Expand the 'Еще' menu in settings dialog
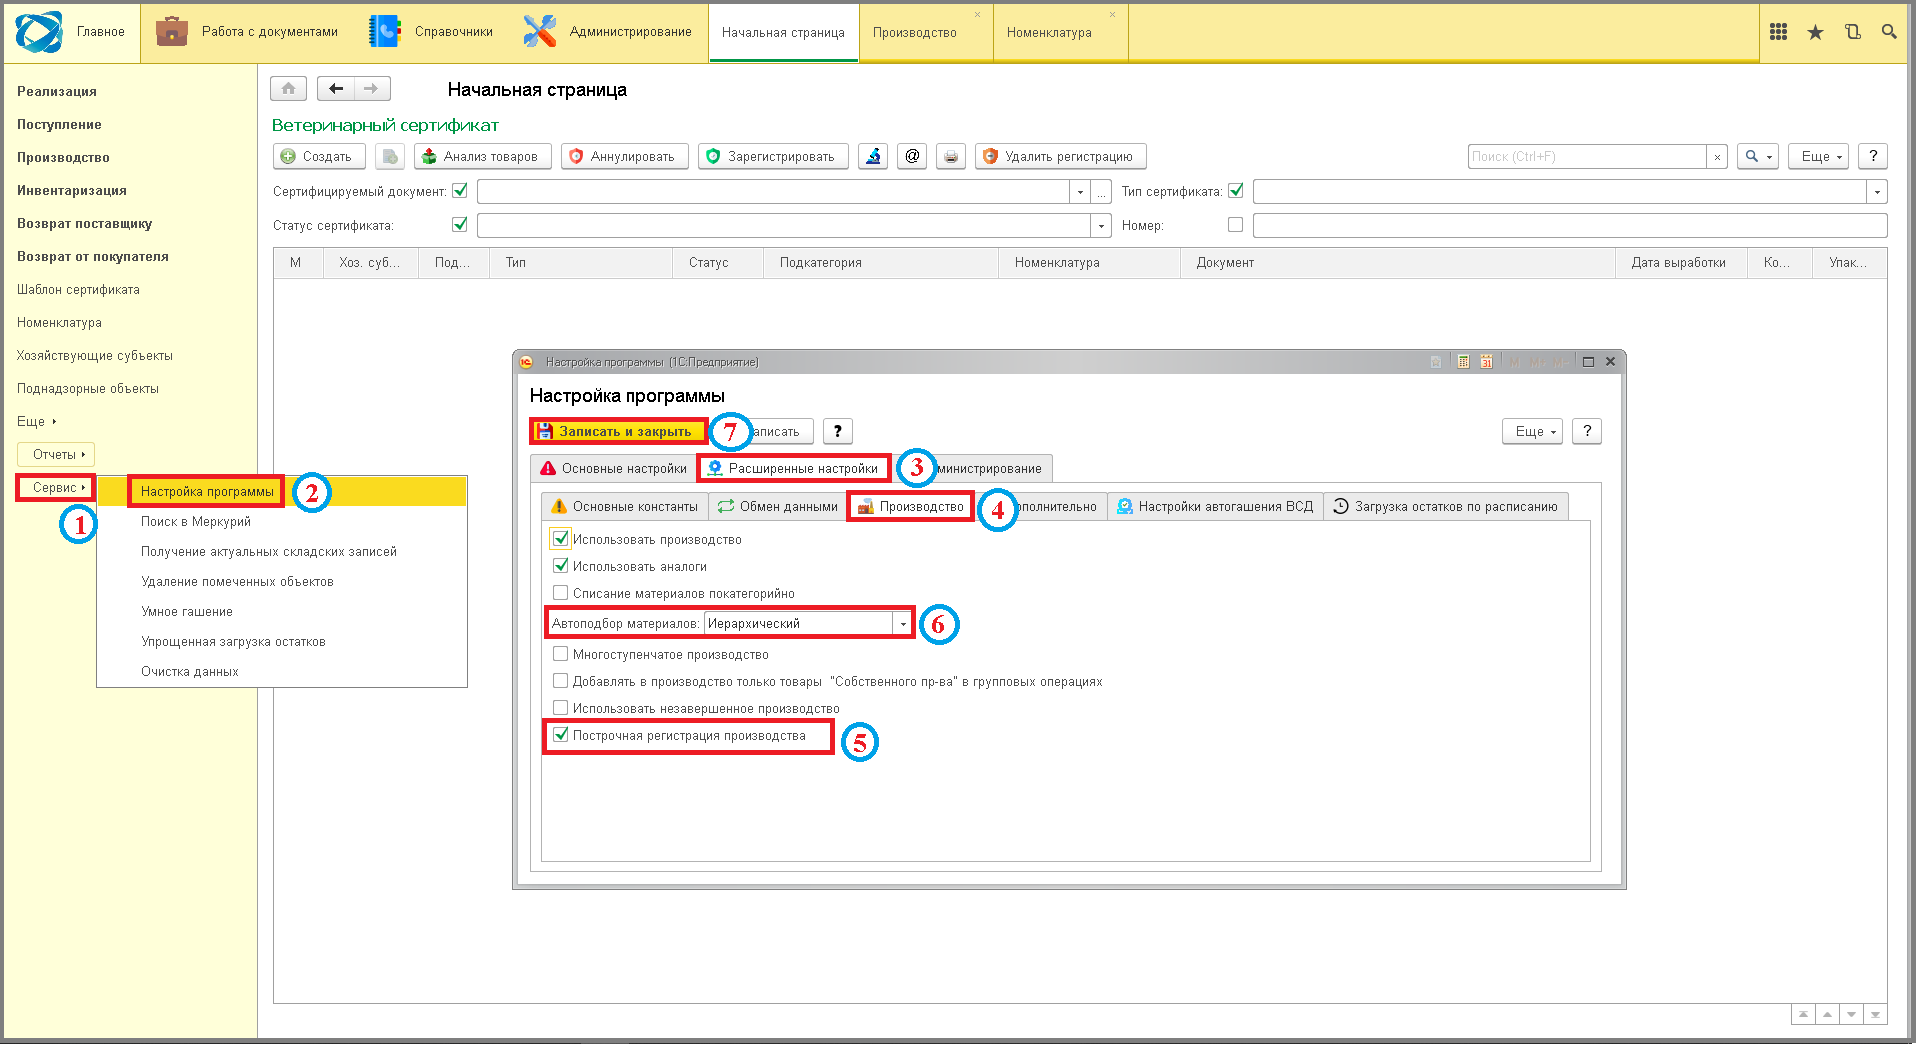1917x1044 pixels. click(x=1532, y=431)
